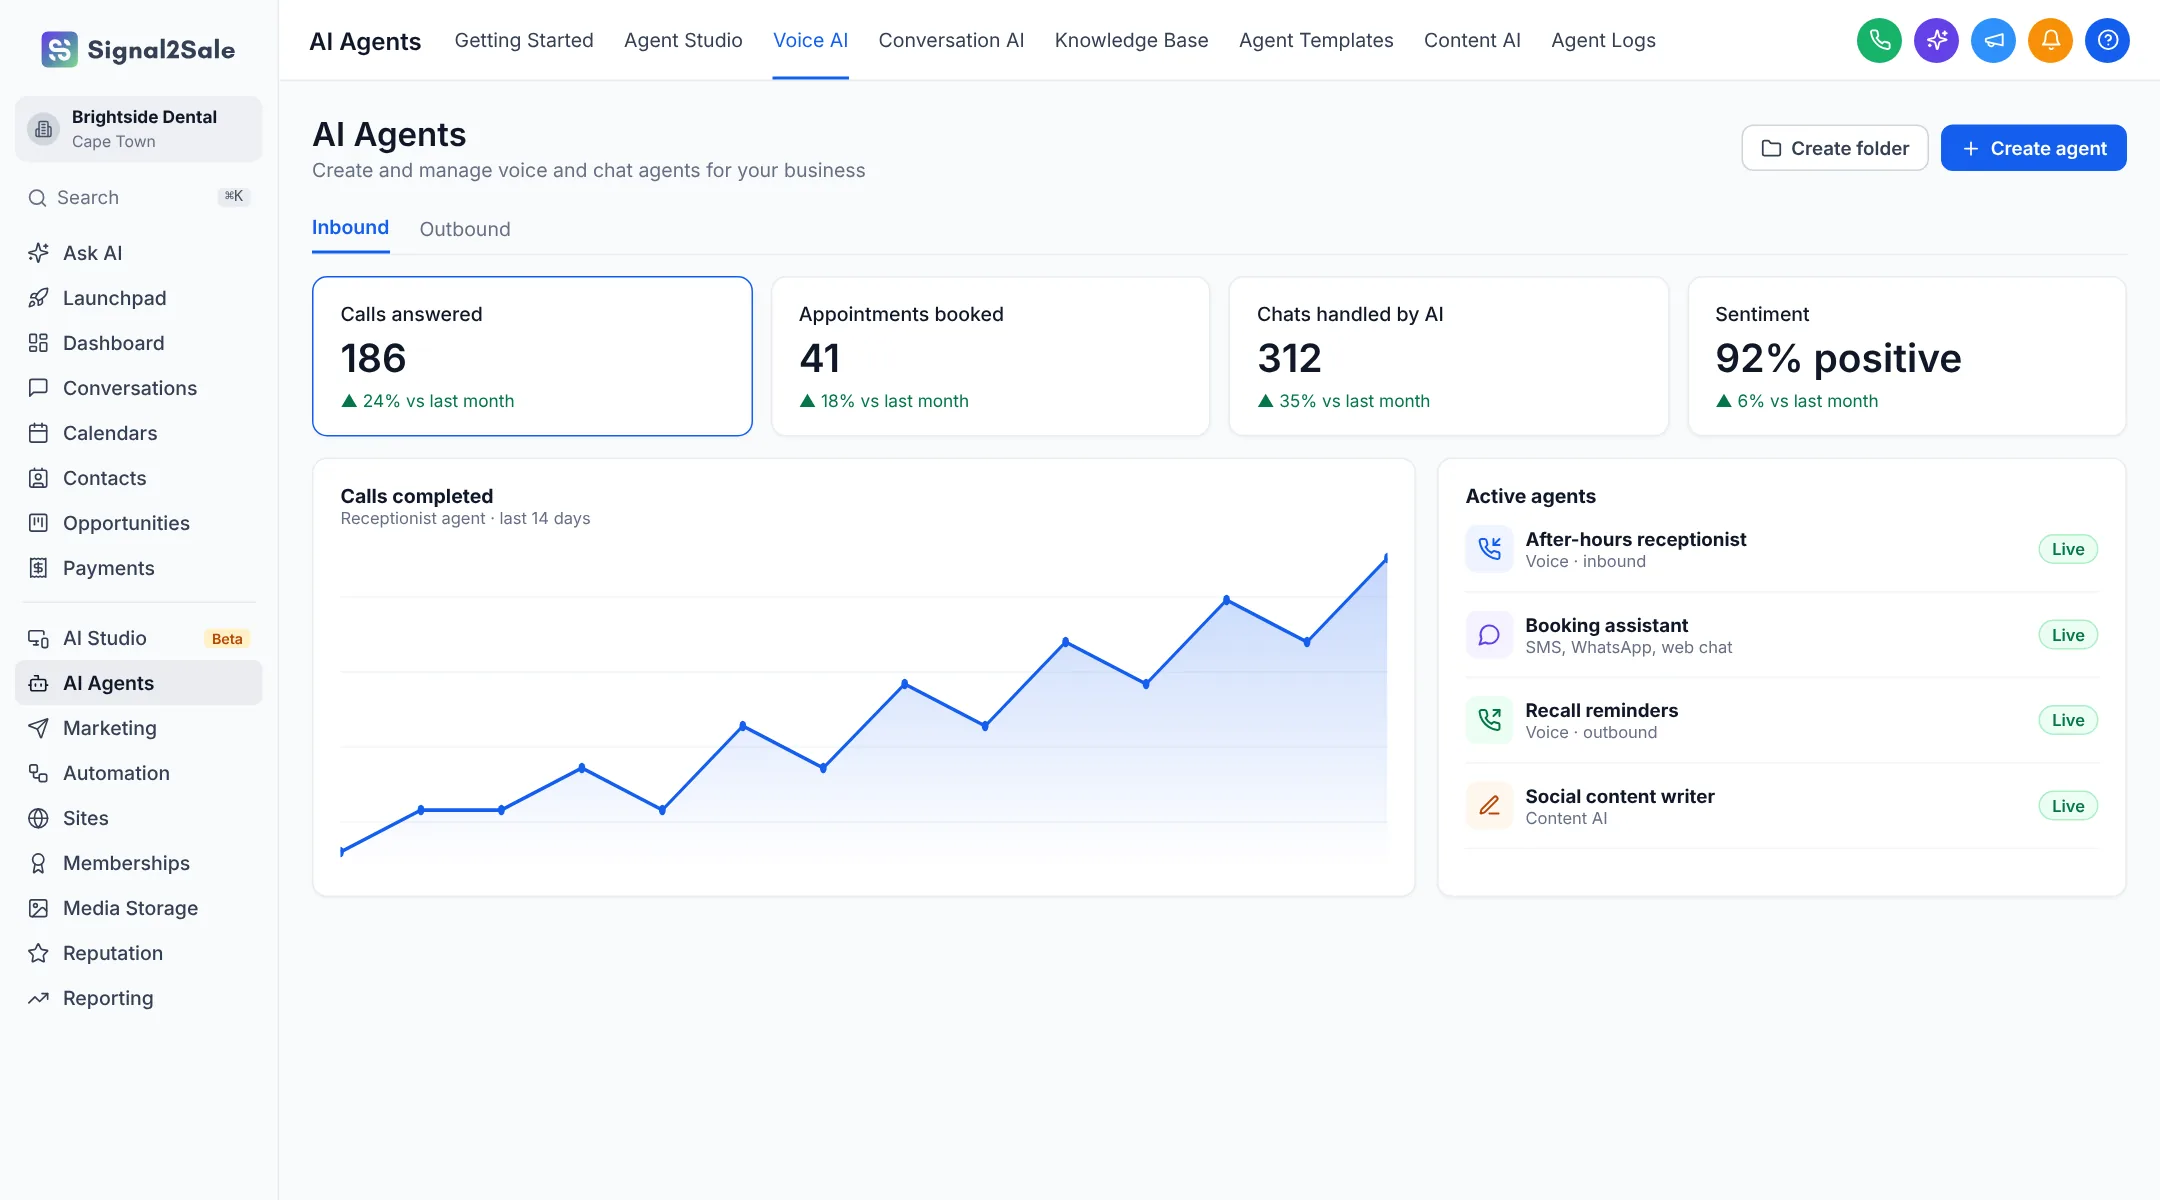Click the Live badge for After-hours receptionist
The image size is (2160, 1200).
(2068, 549)
